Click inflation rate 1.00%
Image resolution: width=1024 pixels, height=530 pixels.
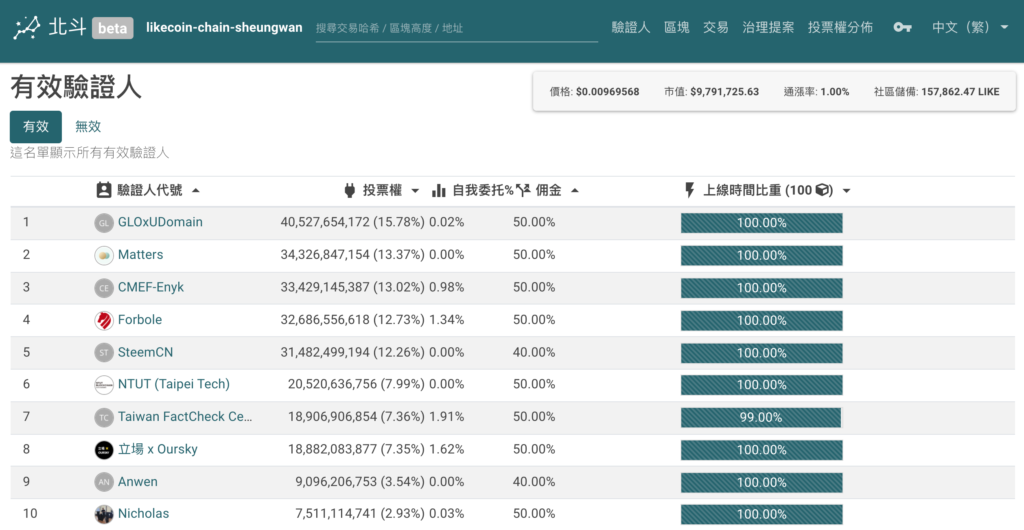click(835, 91)
